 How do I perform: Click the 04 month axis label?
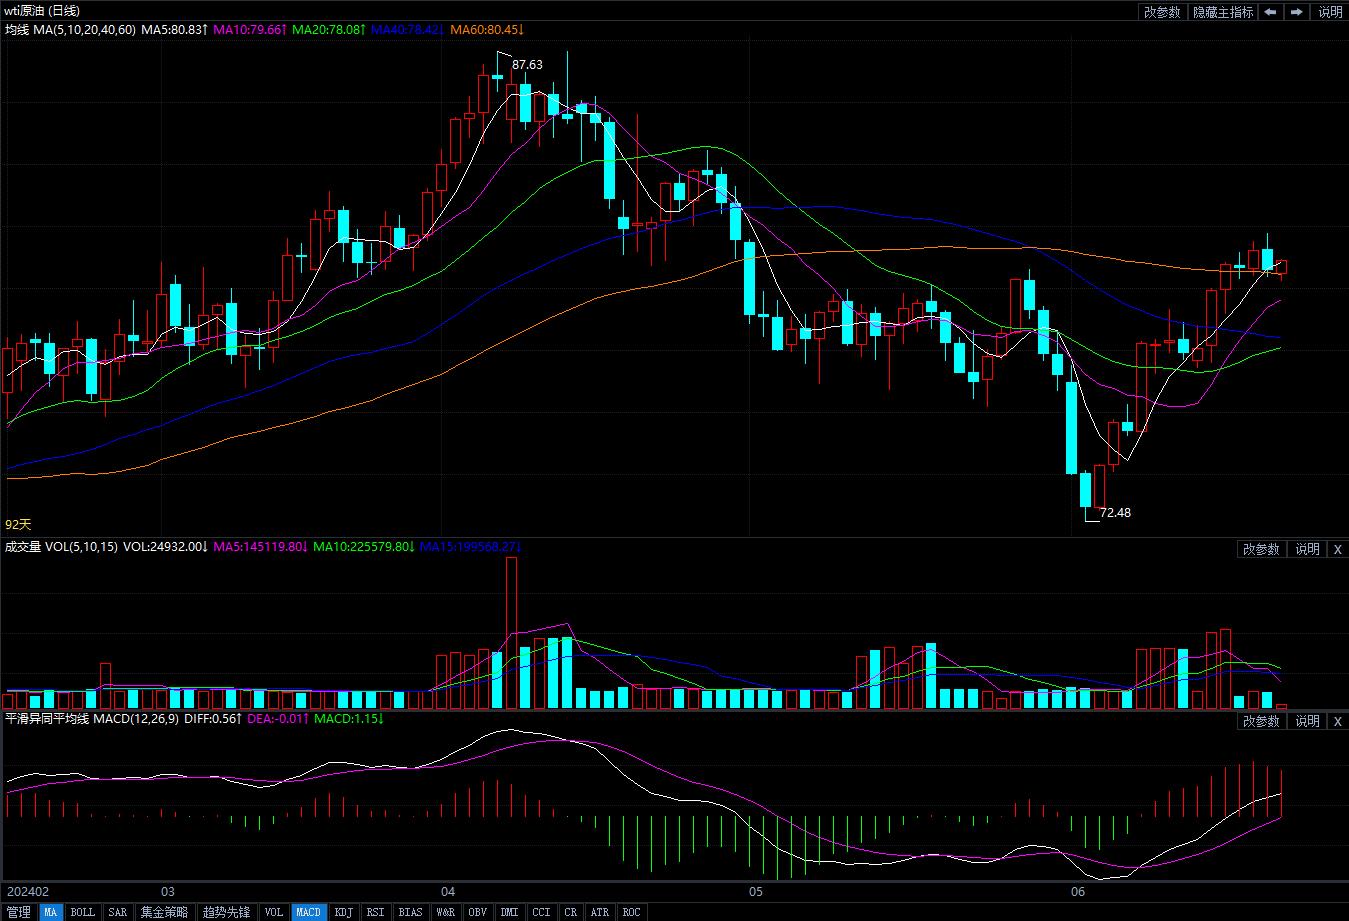[448, 891]
